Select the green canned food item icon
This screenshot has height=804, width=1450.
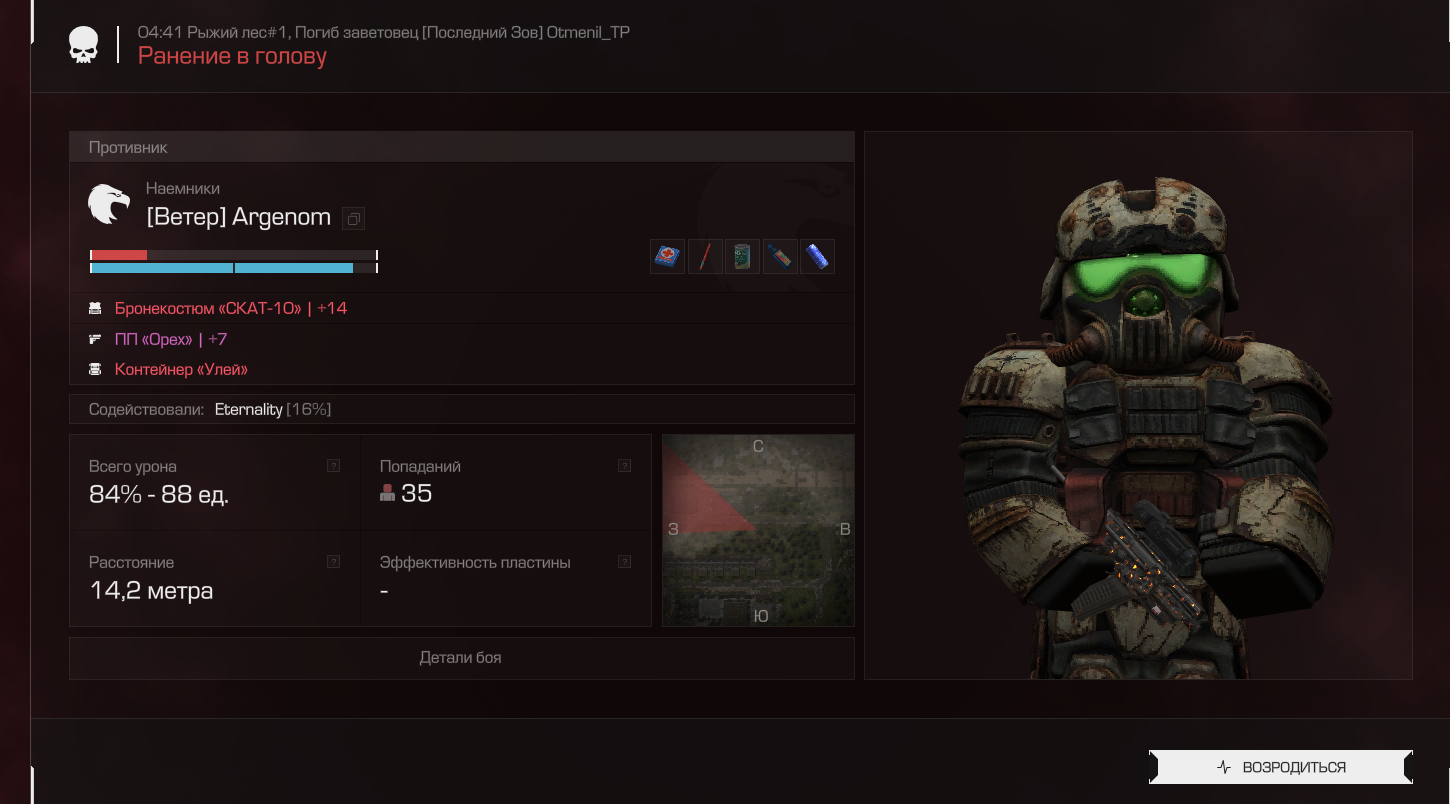click(742, 257)
